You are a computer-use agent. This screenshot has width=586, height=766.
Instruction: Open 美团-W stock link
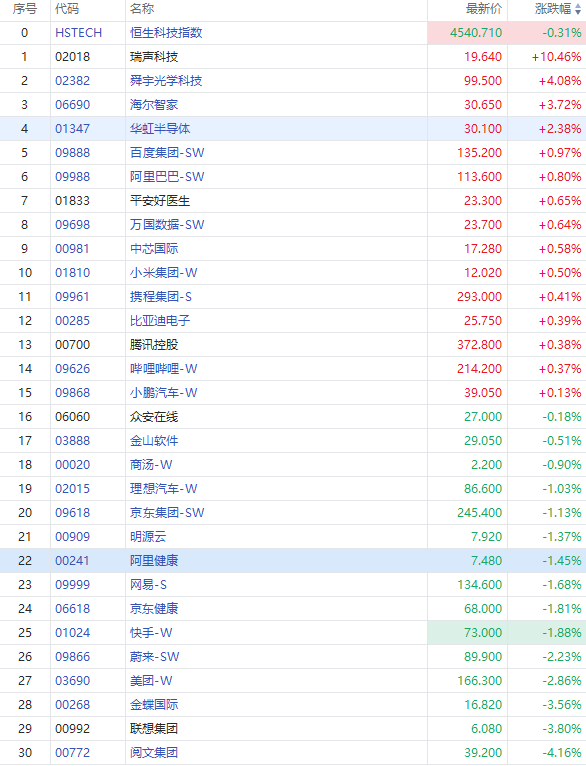click(x=151, y=681)
